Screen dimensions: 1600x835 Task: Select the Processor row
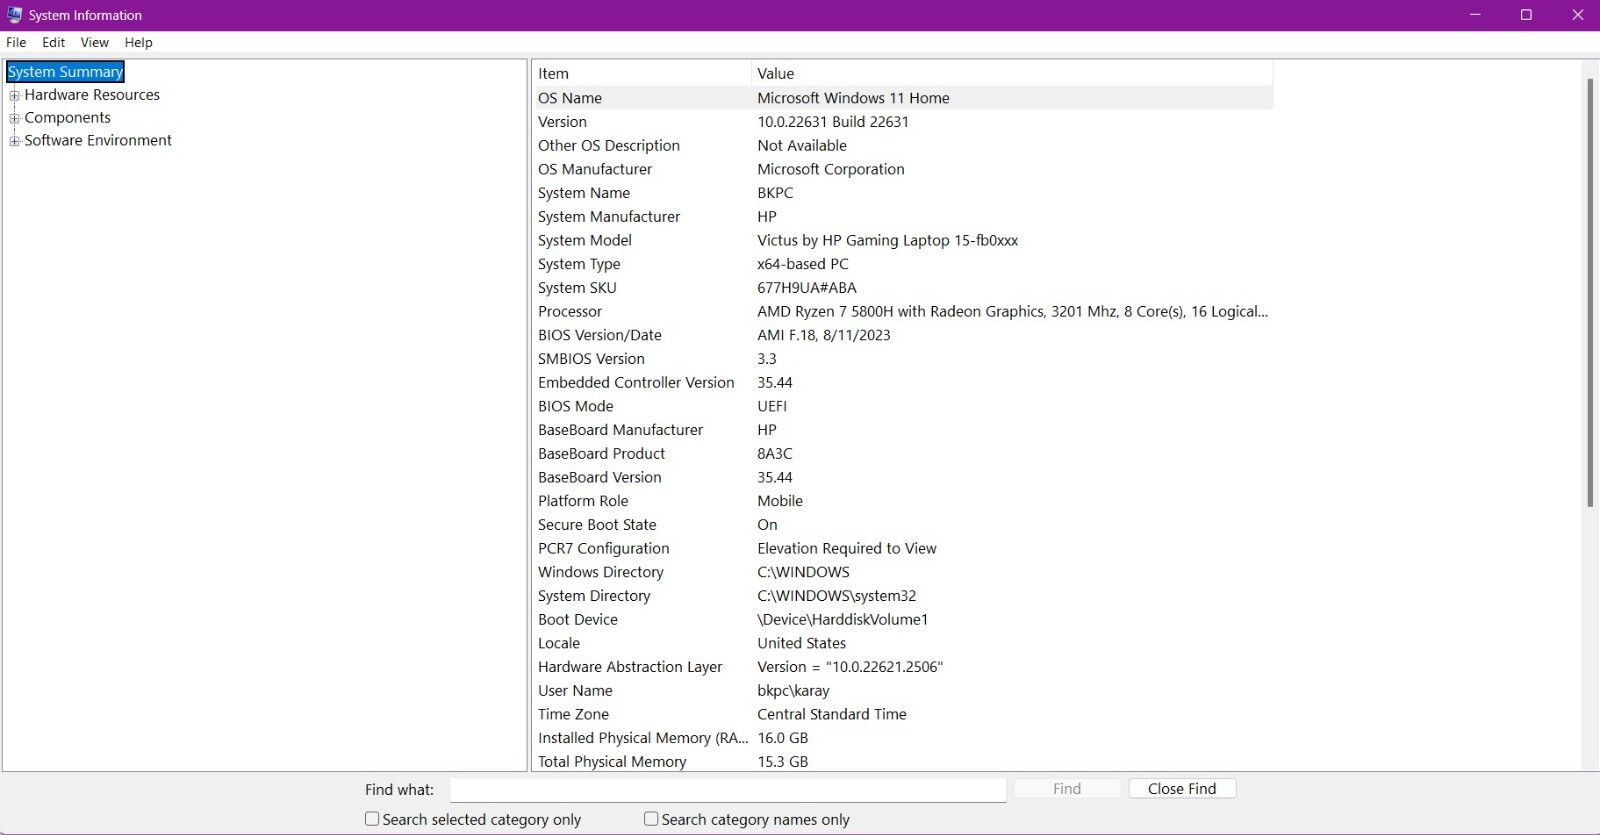[x=902, y=312]
